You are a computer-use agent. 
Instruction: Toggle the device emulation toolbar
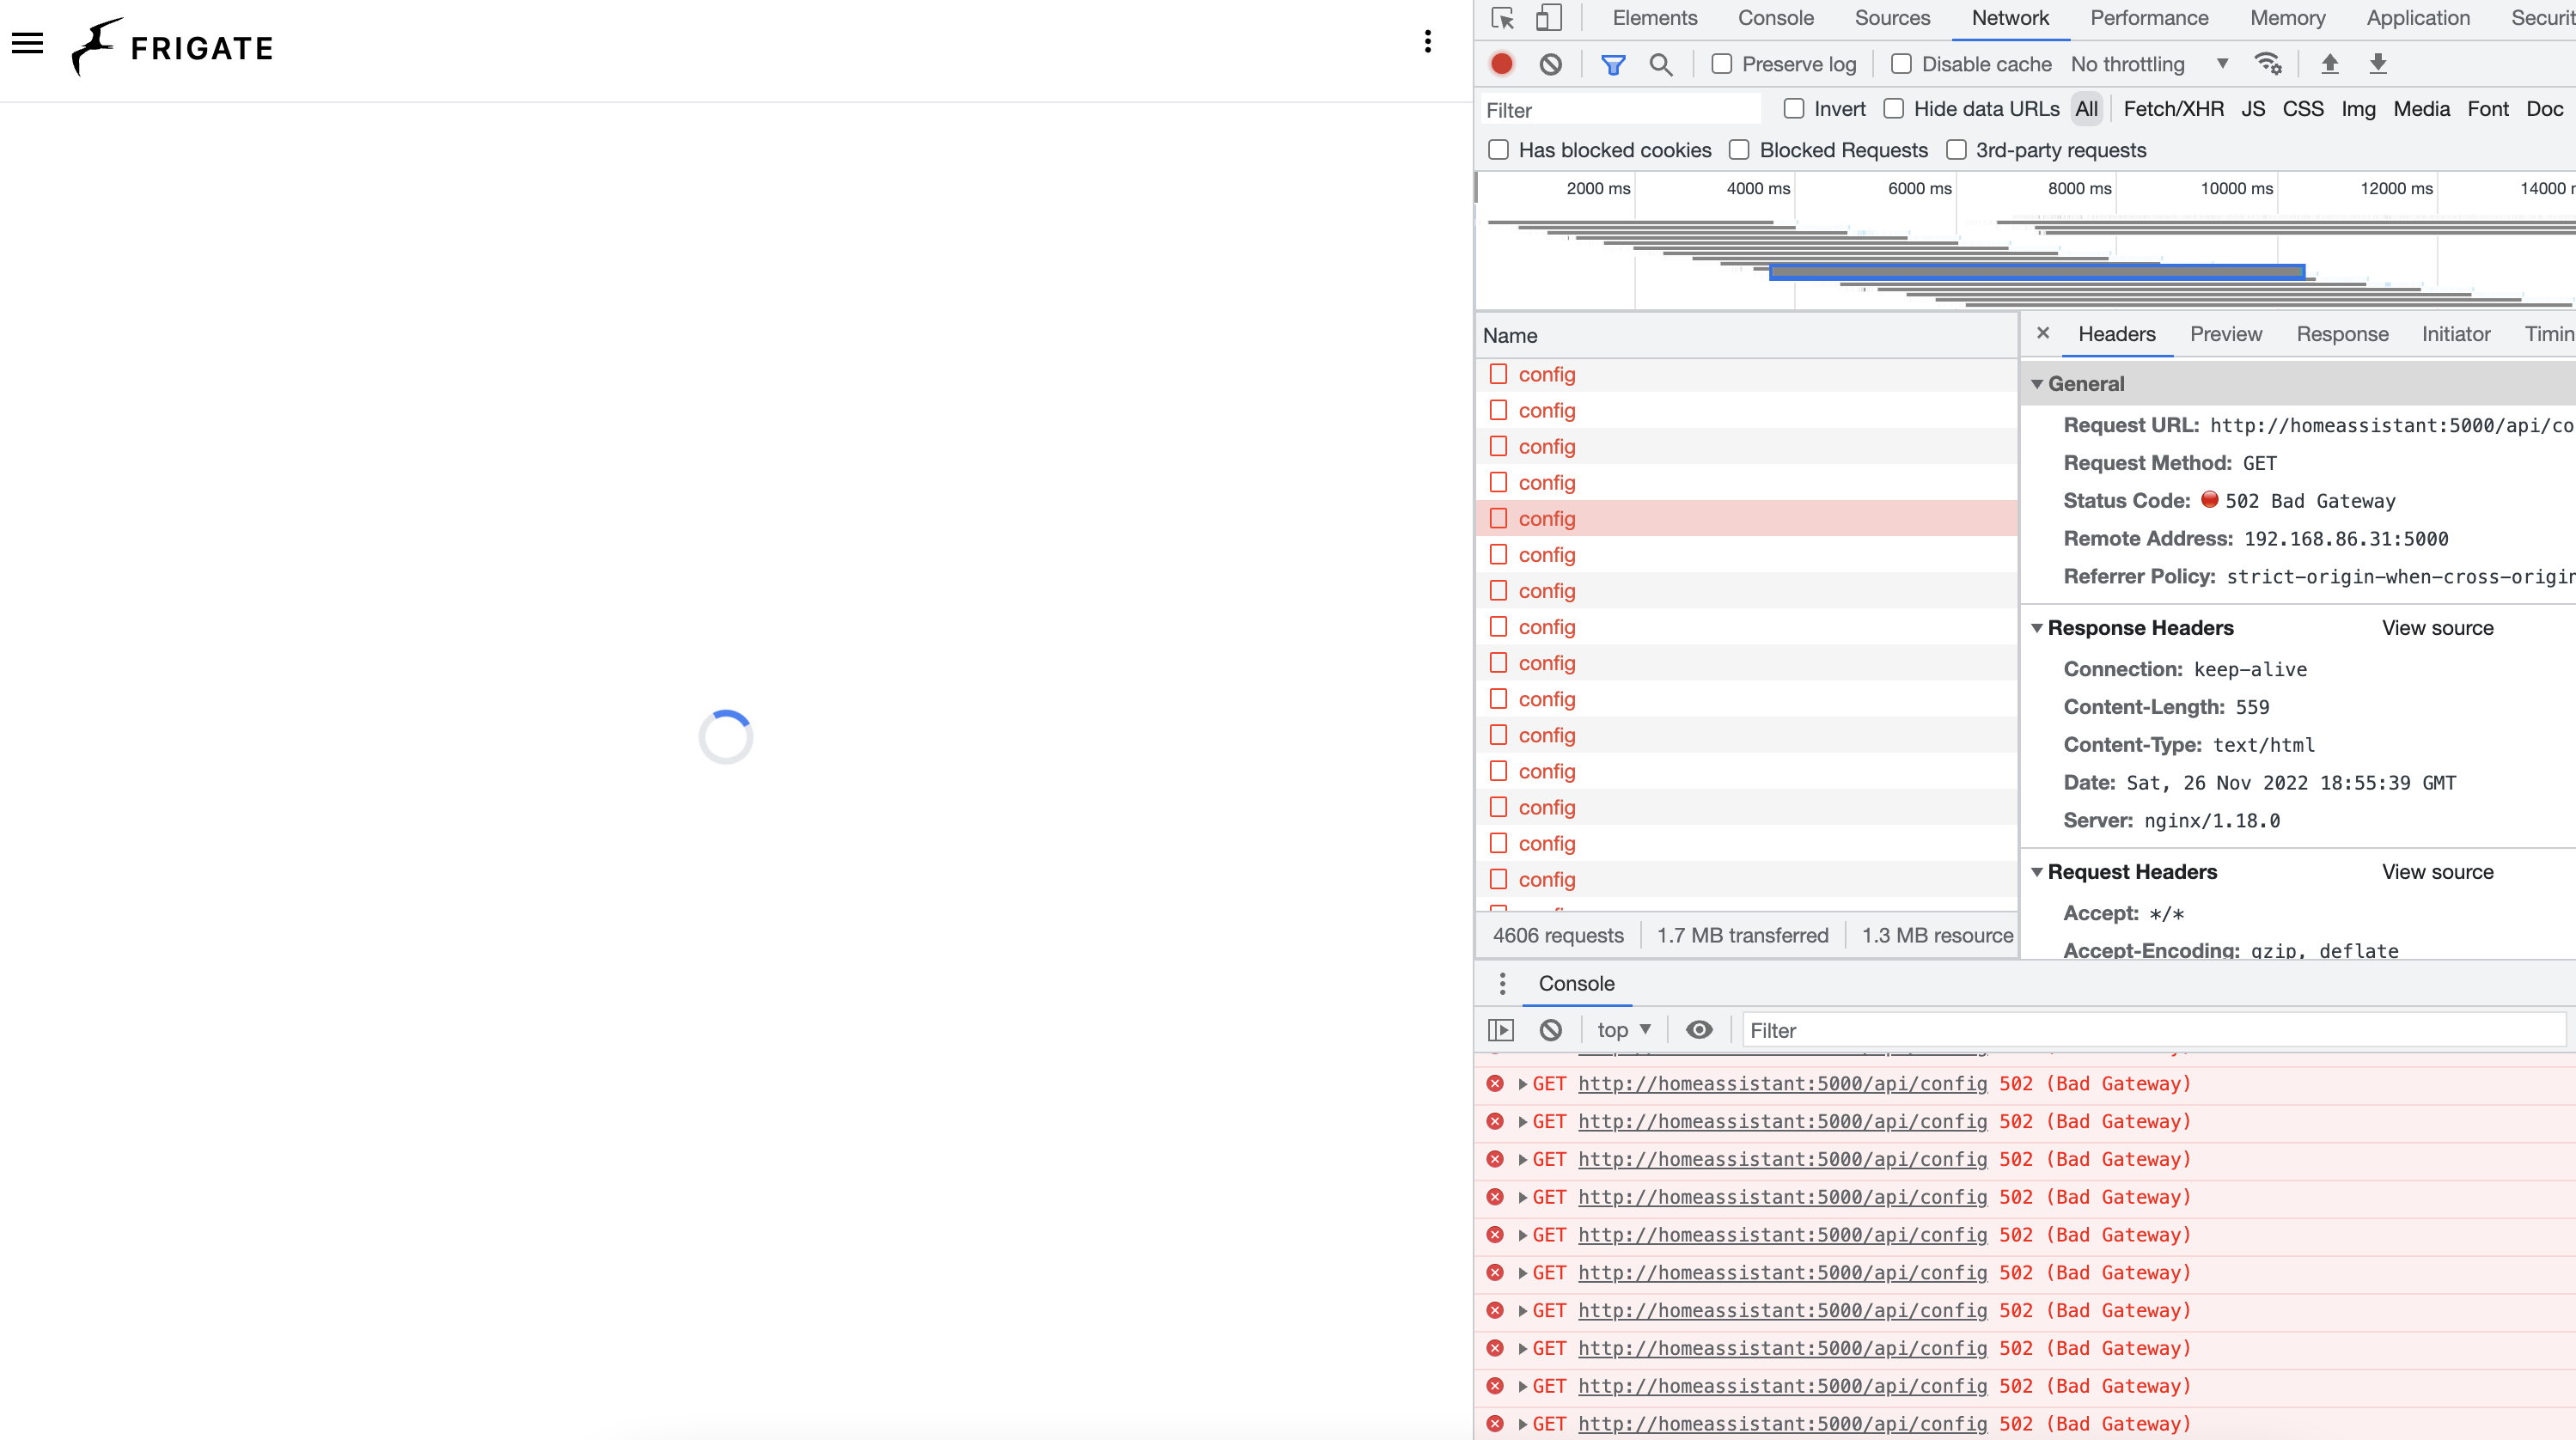coord(1550,18)
